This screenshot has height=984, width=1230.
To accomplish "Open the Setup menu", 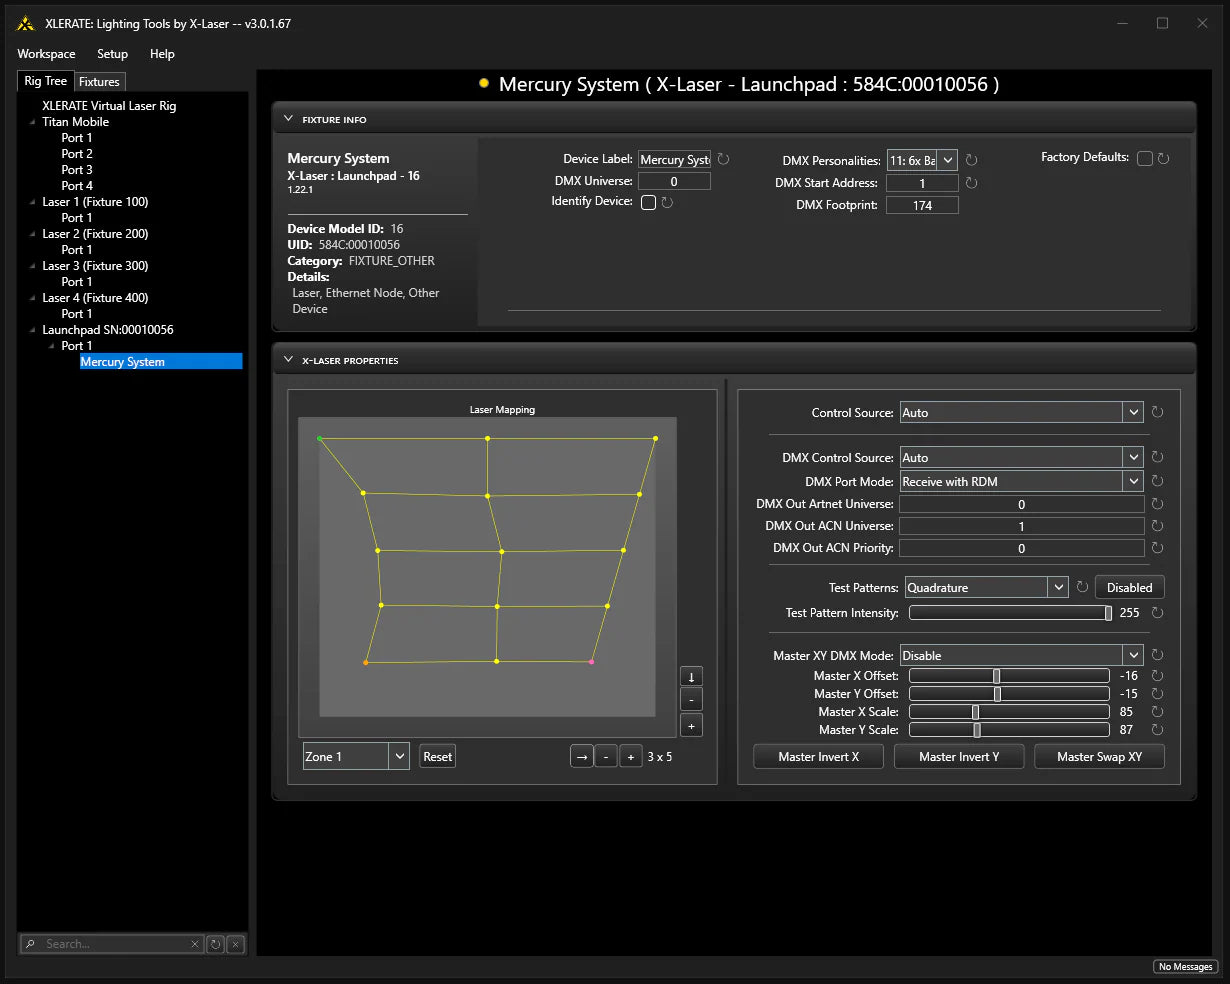I will tap(112, 54).
